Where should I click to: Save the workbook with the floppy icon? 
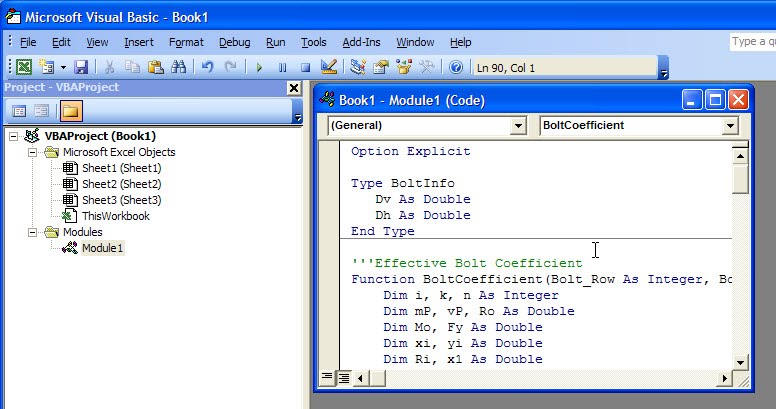(x=81, y=67)
